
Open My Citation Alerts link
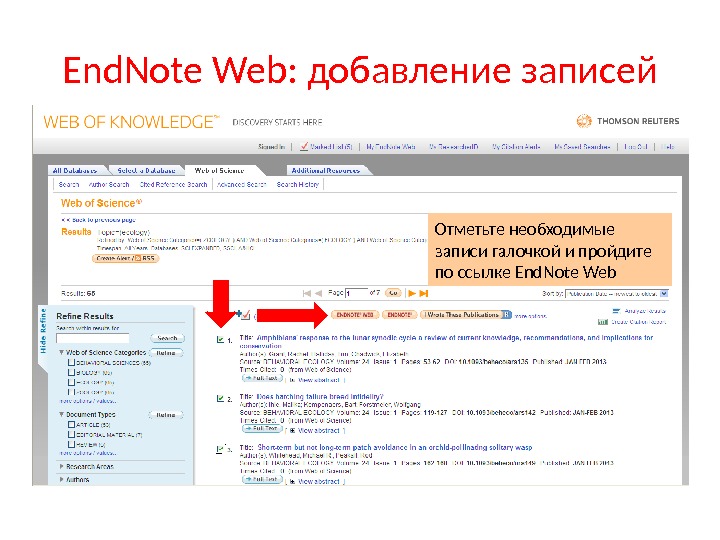[516, 147]
